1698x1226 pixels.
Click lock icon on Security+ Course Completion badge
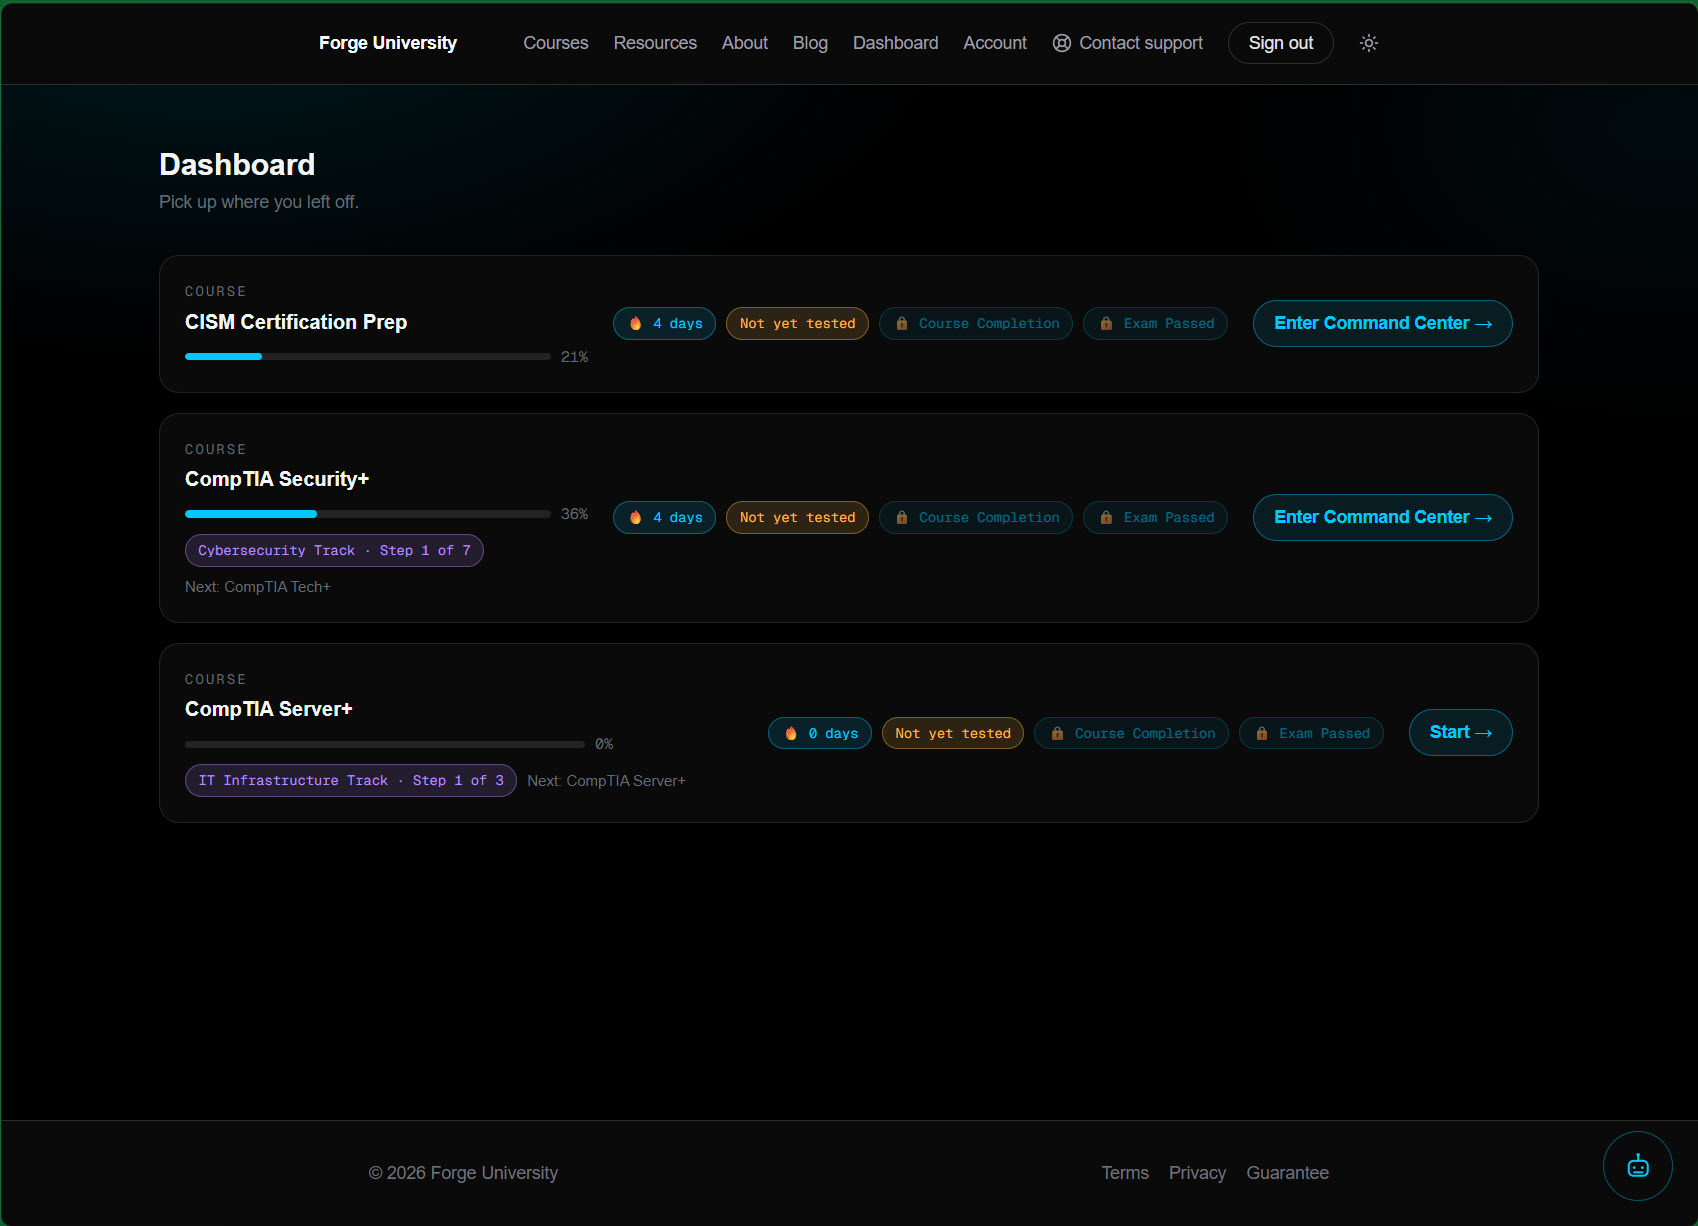click(x=902, y=517)
